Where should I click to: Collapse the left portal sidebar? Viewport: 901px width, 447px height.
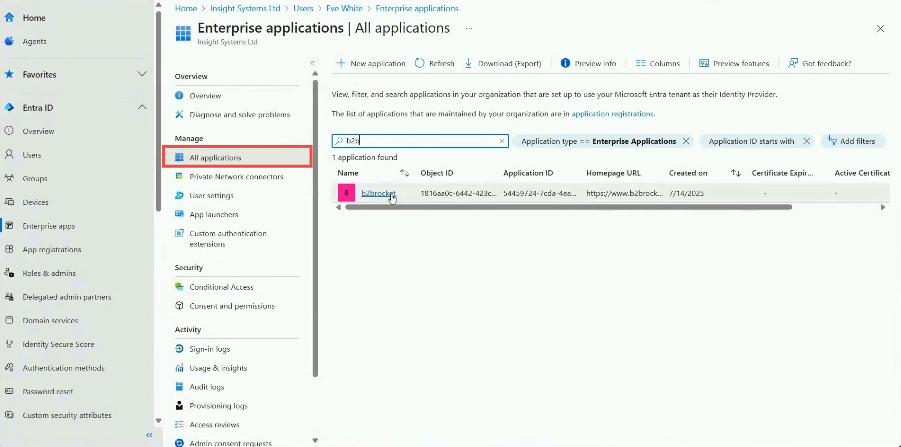tap(149, 435)
